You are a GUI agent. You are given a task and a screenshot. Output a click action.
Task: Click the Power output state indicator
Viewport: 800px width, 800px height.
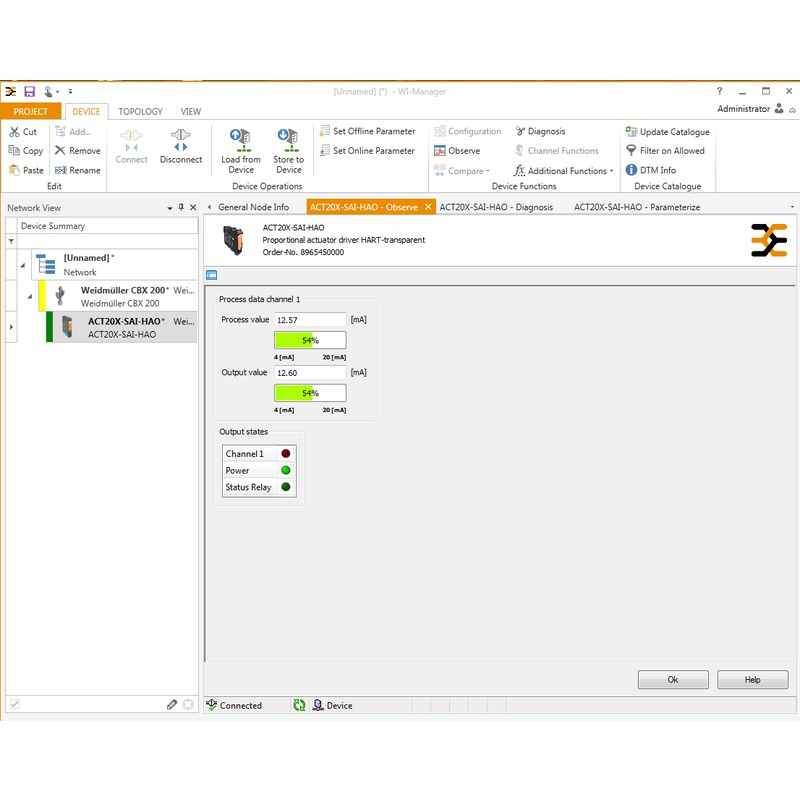click(x=286, y=470)
